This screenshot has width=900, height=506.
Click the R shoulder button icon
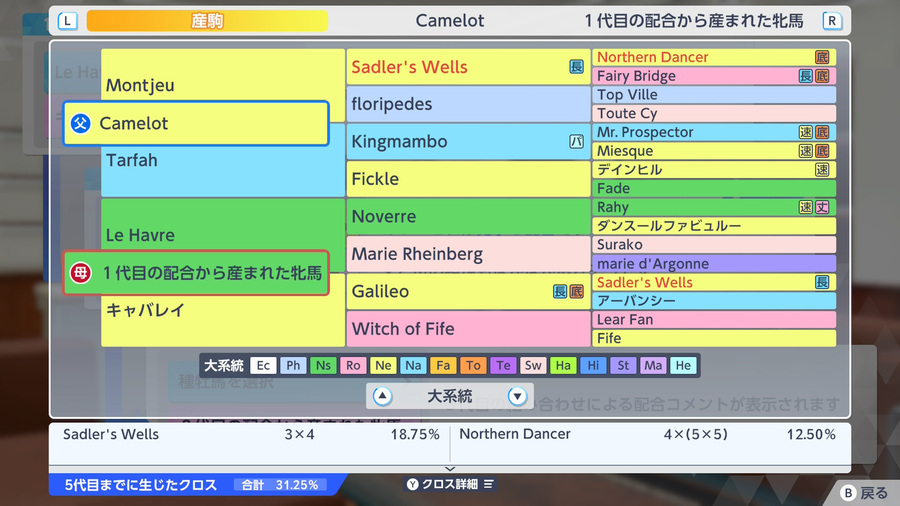coord(832,21)
